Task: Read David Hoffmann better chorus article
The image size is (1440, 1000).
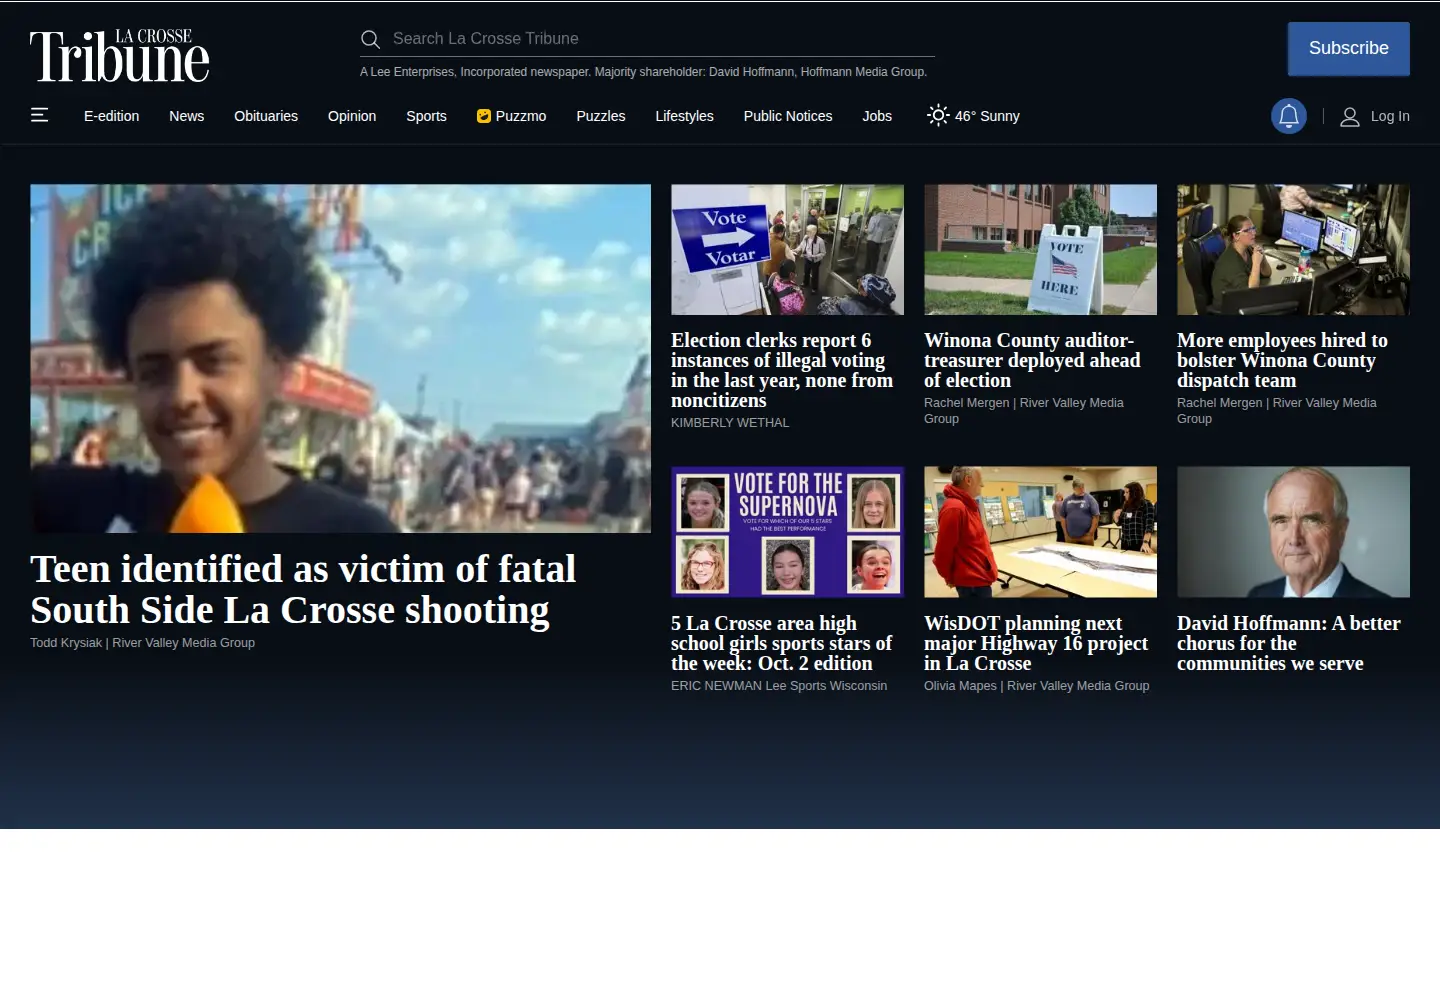Action: [1289, 643]
